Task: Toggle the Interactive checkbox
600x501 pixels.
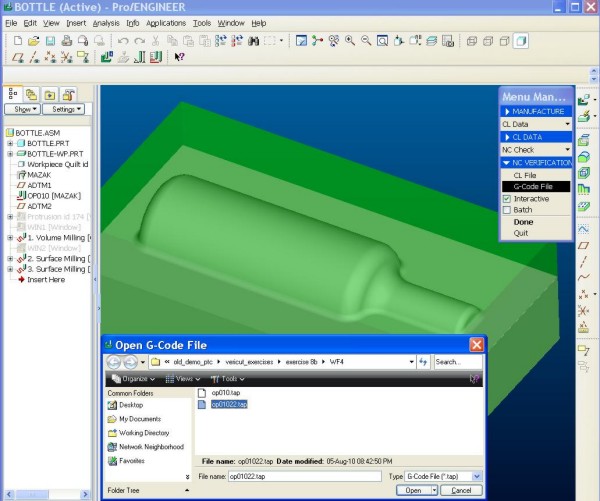Action: click(507, 199)
